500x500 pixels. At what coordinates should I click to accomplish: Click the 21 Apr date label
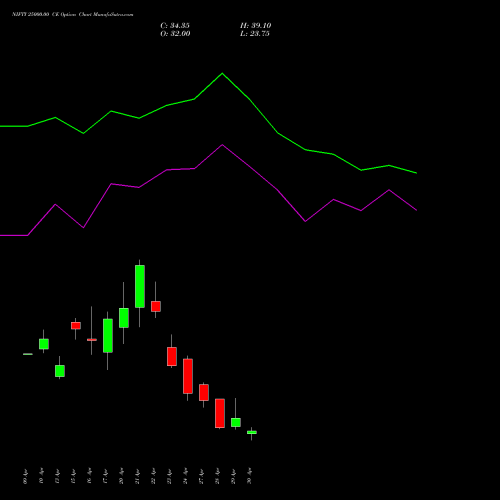(x=138, y=477)
